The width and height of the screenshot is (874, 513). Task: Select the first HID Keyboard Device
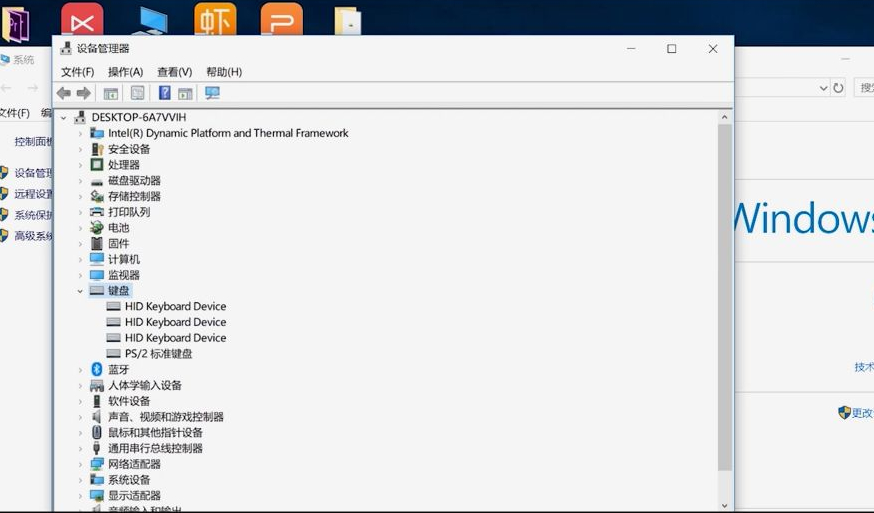pos(175,307)
